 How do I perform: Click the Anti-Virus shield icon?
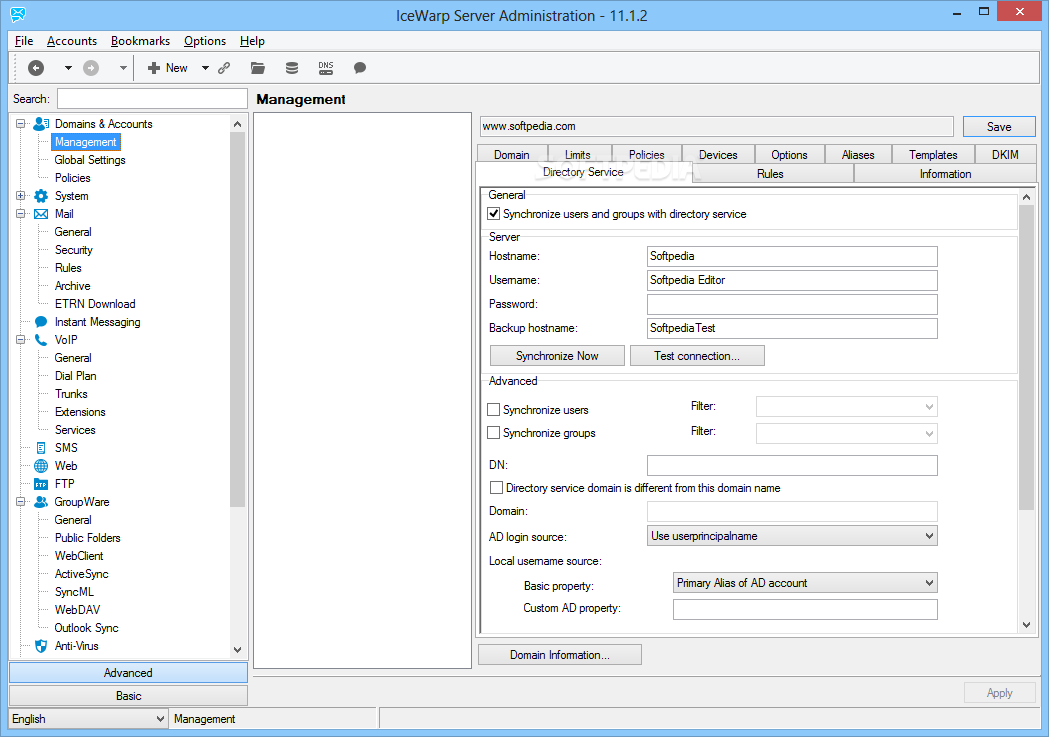(41, 646)
